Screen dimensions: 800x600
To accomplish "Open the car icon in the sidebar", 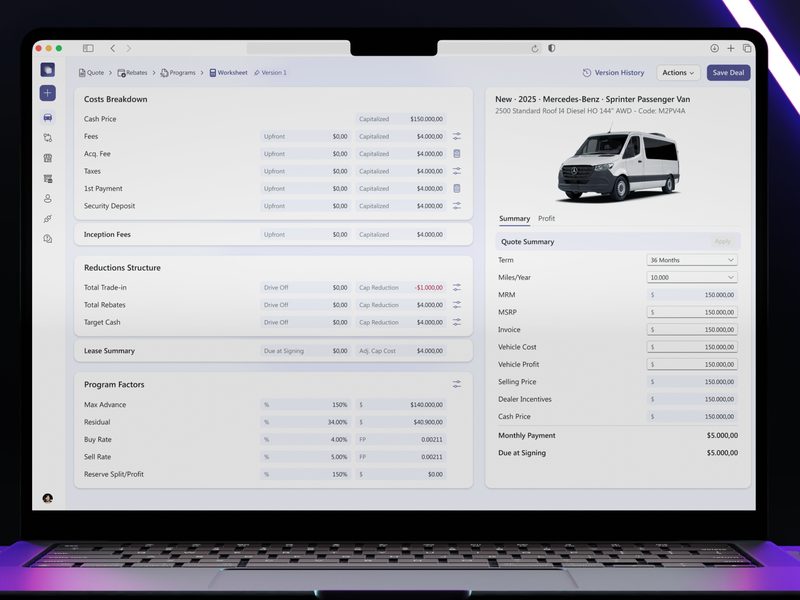I will tap(47, 117).
